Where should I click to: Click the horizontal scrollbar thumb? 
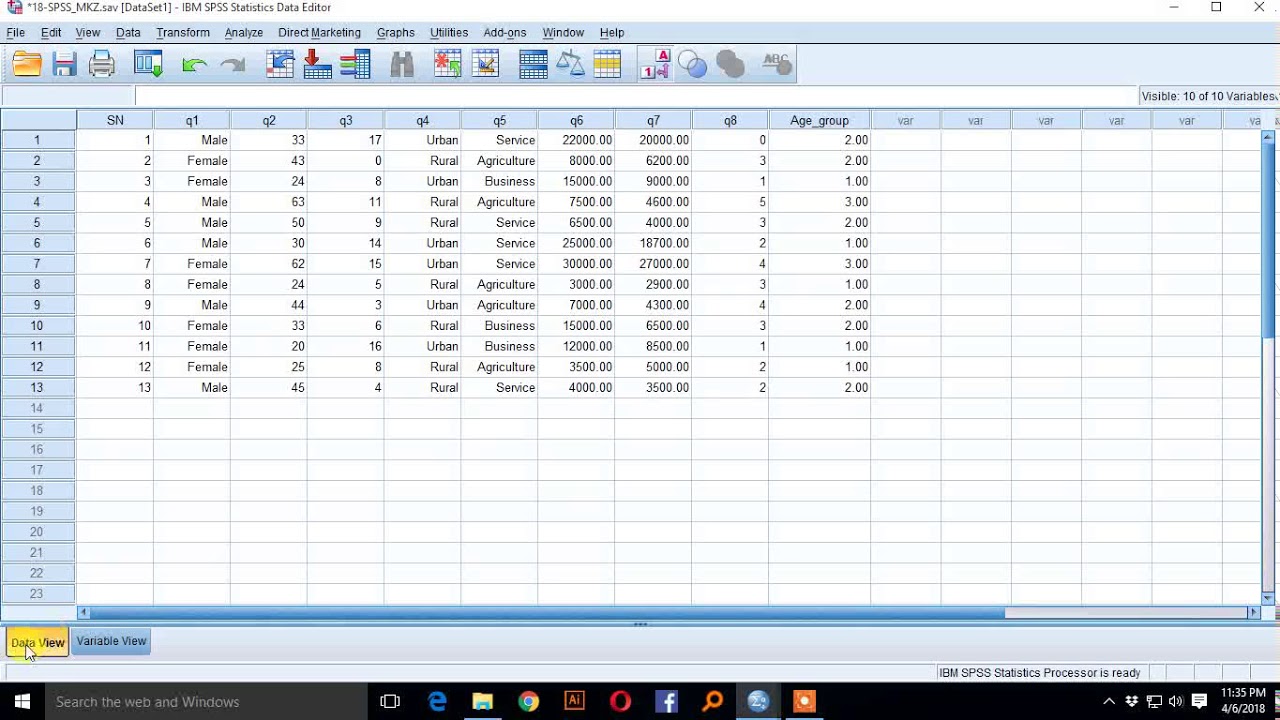546,612
